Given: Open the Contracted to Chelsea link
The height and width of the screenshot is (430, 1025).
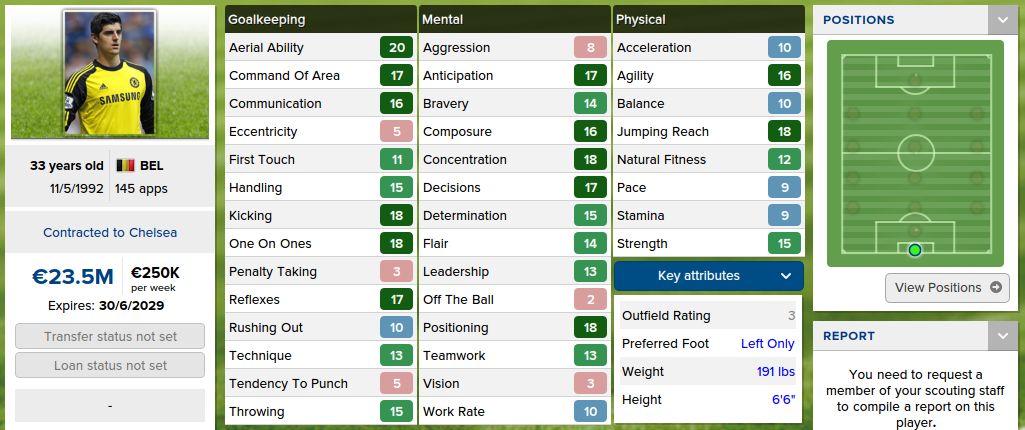Looking at the screenshot, I should click(110, 232).
